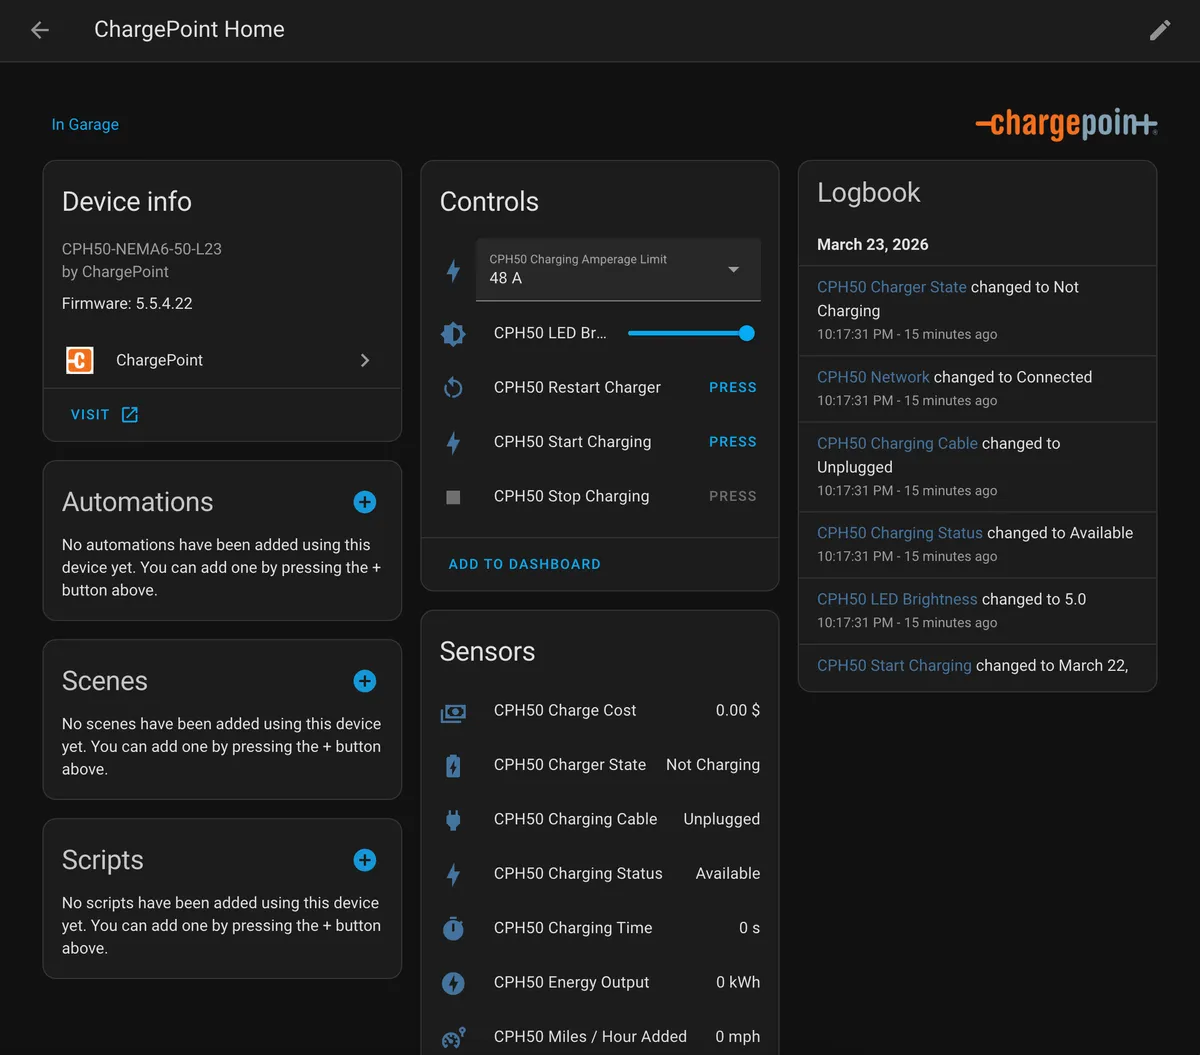The height and width of the screenshot is (1055, 1200).
Task: Add a new script with plus button
Action: point(365,860)
